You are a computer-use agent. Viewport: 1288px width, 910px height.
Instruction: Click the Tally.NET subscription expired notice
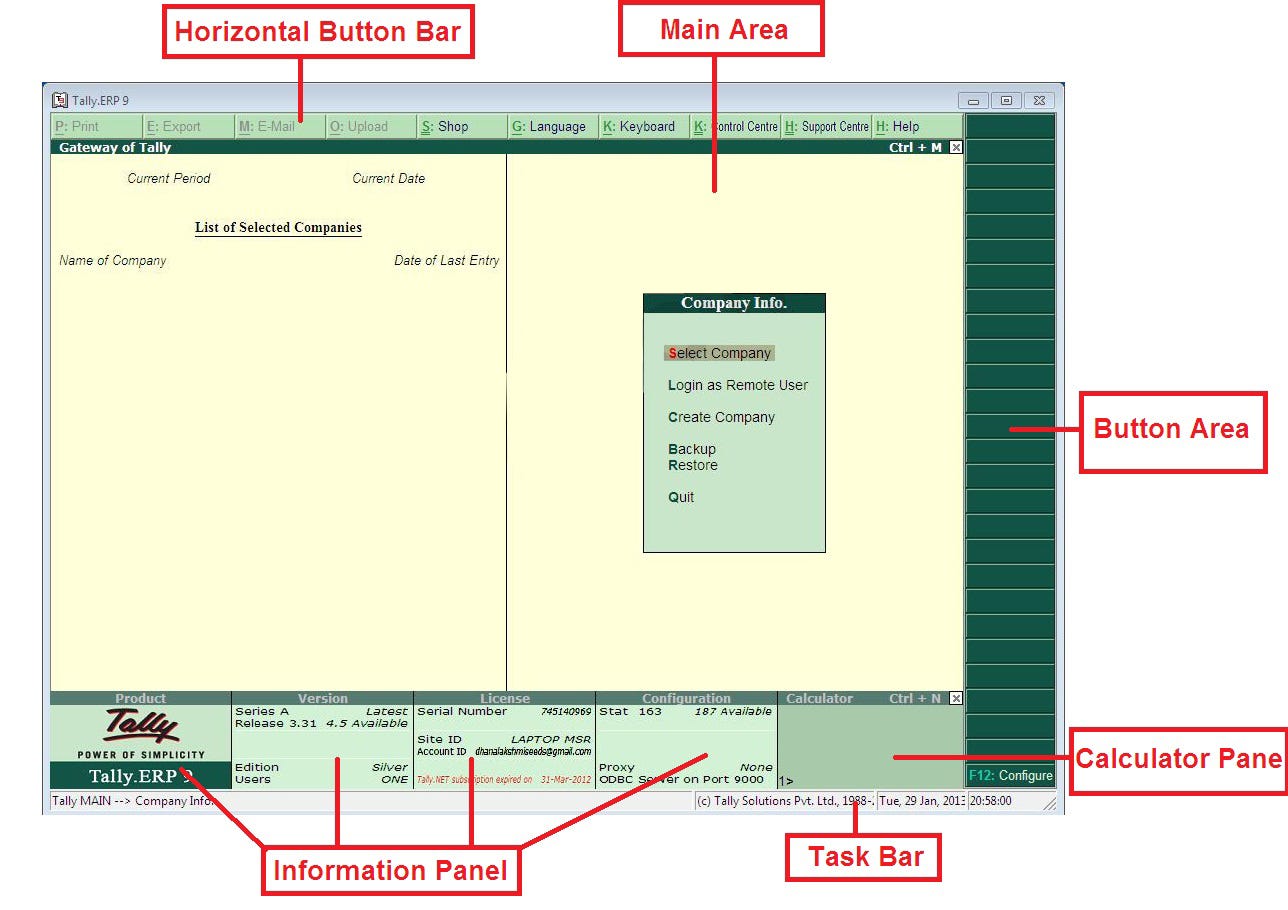coord(504,780)
